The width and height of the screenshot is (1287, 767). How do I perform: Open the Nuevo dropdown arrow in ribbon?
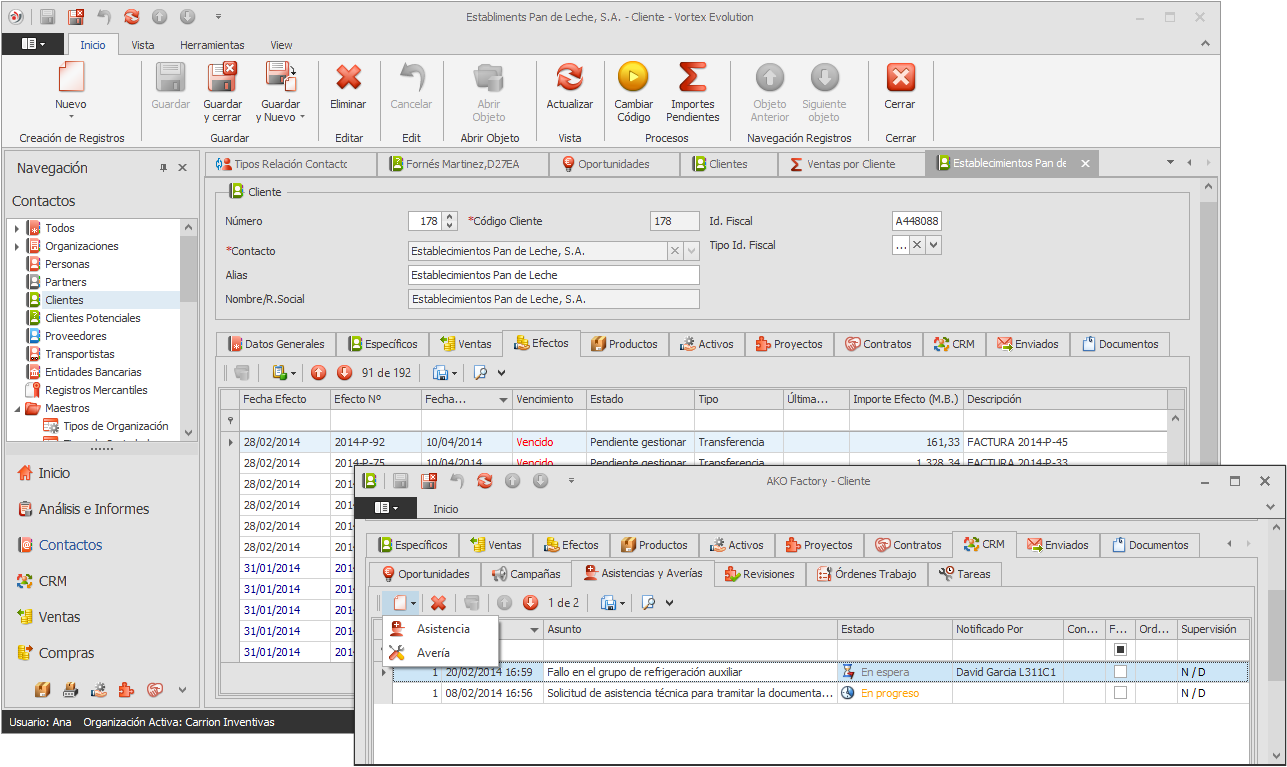(x=70, y=117)
